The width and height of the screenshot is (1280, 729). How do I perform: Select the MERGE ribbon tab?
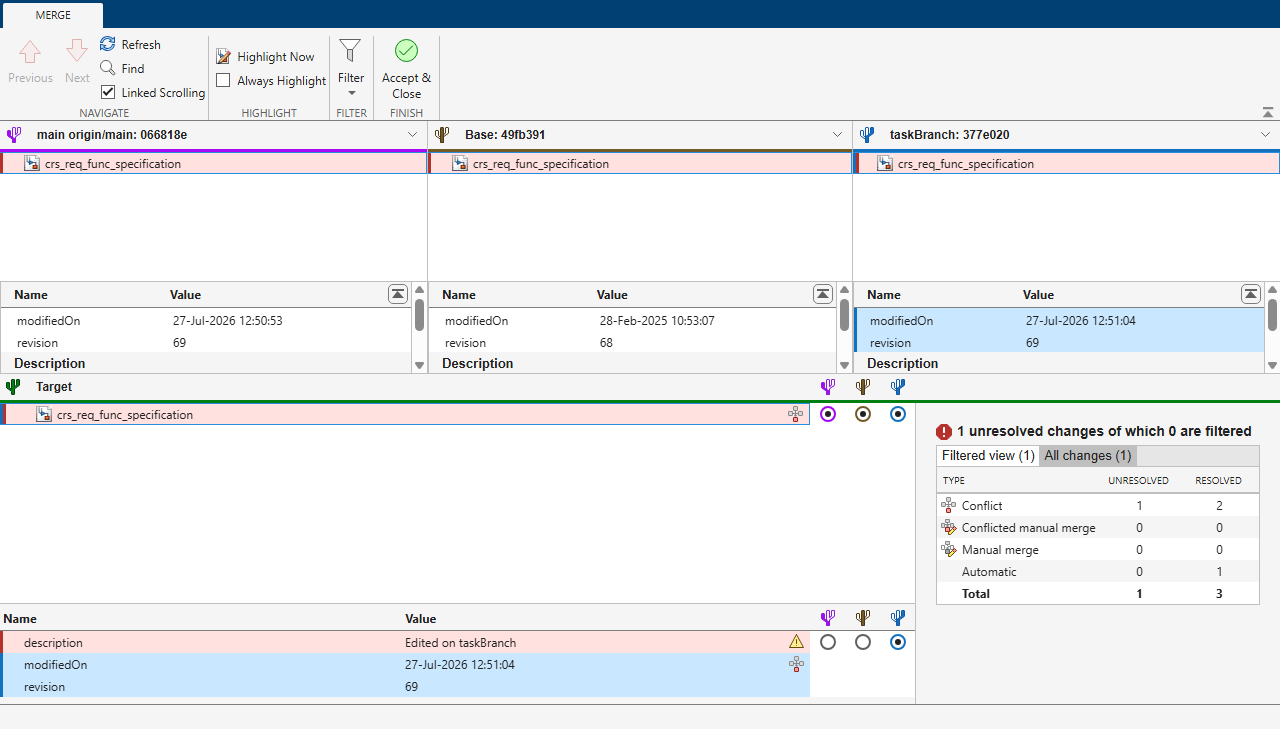(53, 15)
